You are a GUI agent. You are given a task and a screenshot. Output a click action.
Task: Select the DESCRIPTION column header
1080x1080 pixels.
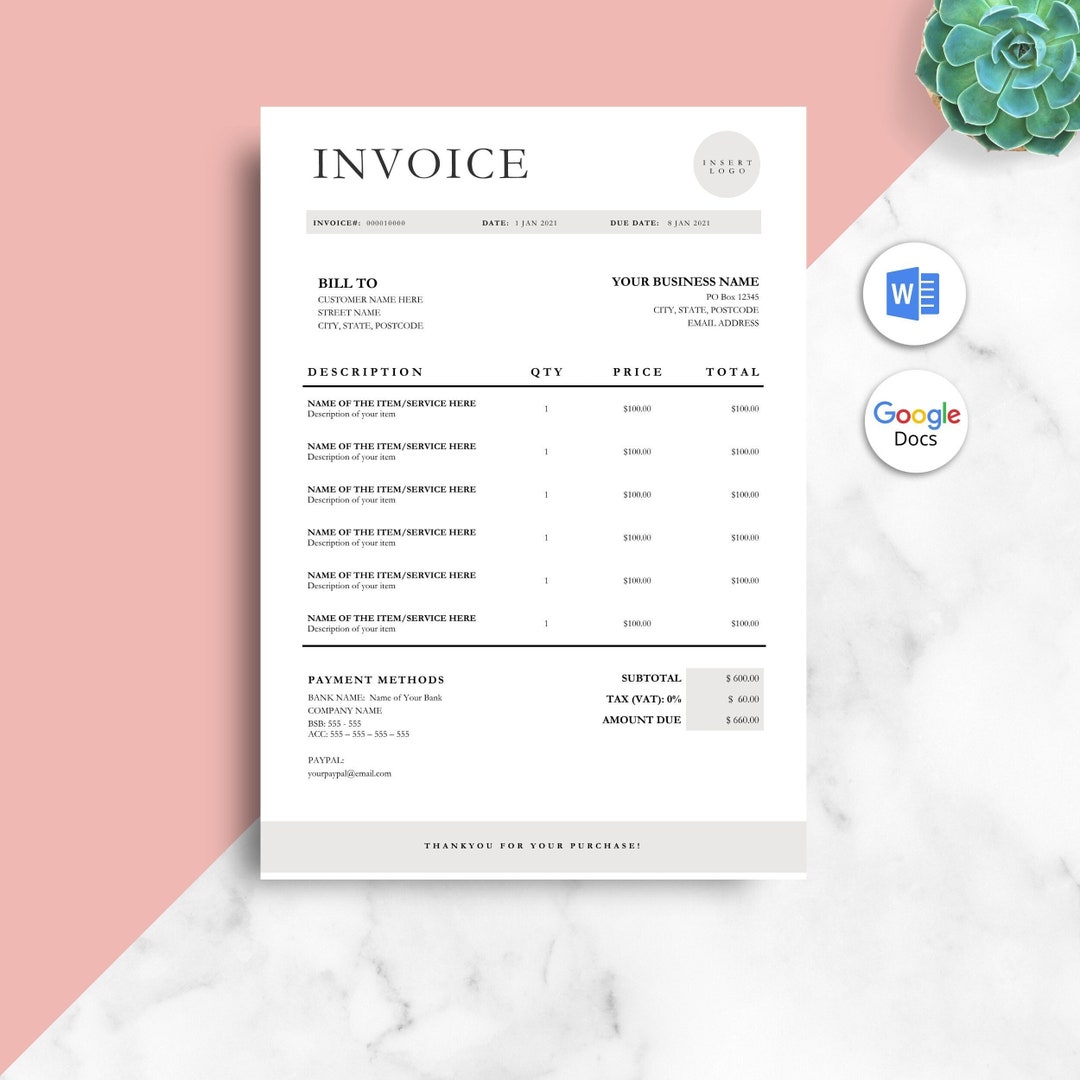tap(364, 371)
